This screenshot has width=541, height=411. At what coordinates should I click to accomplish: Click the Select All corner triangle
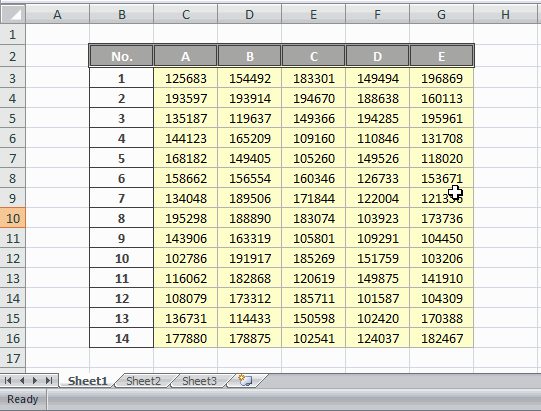pos(13,14)
